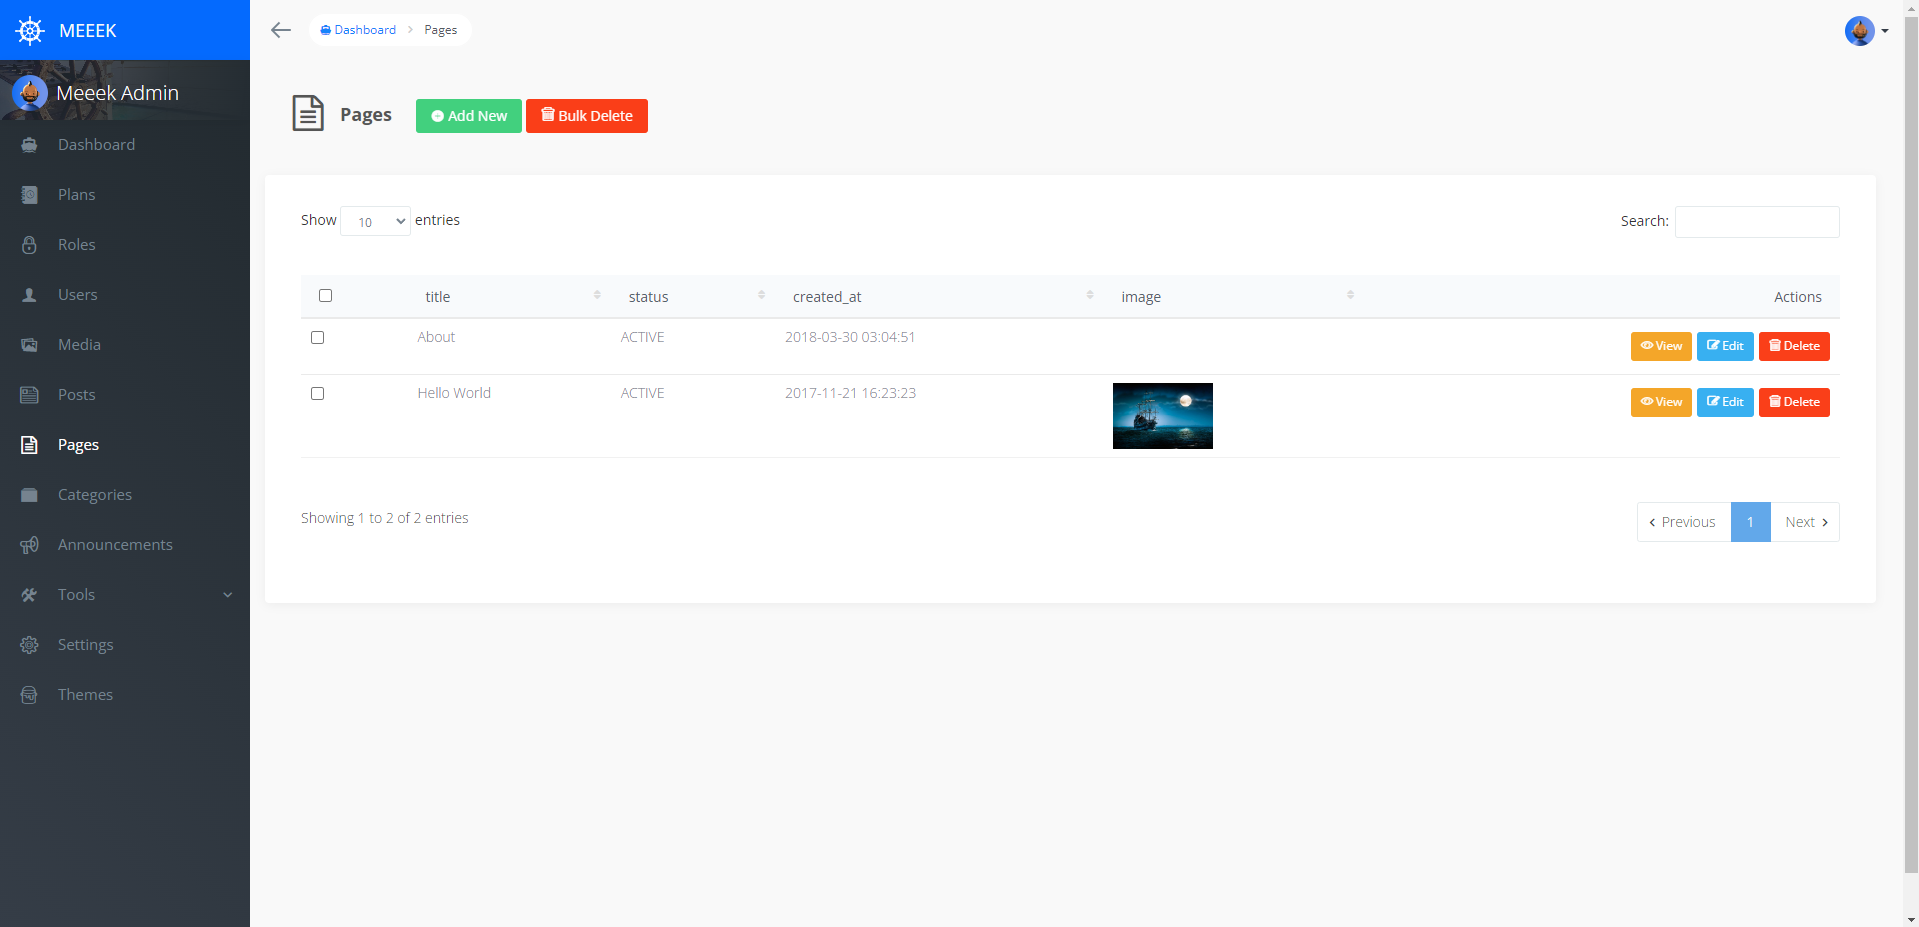Open the Settings gear in the sidebar
The image size is (1919, 927).
pos(30,644)
